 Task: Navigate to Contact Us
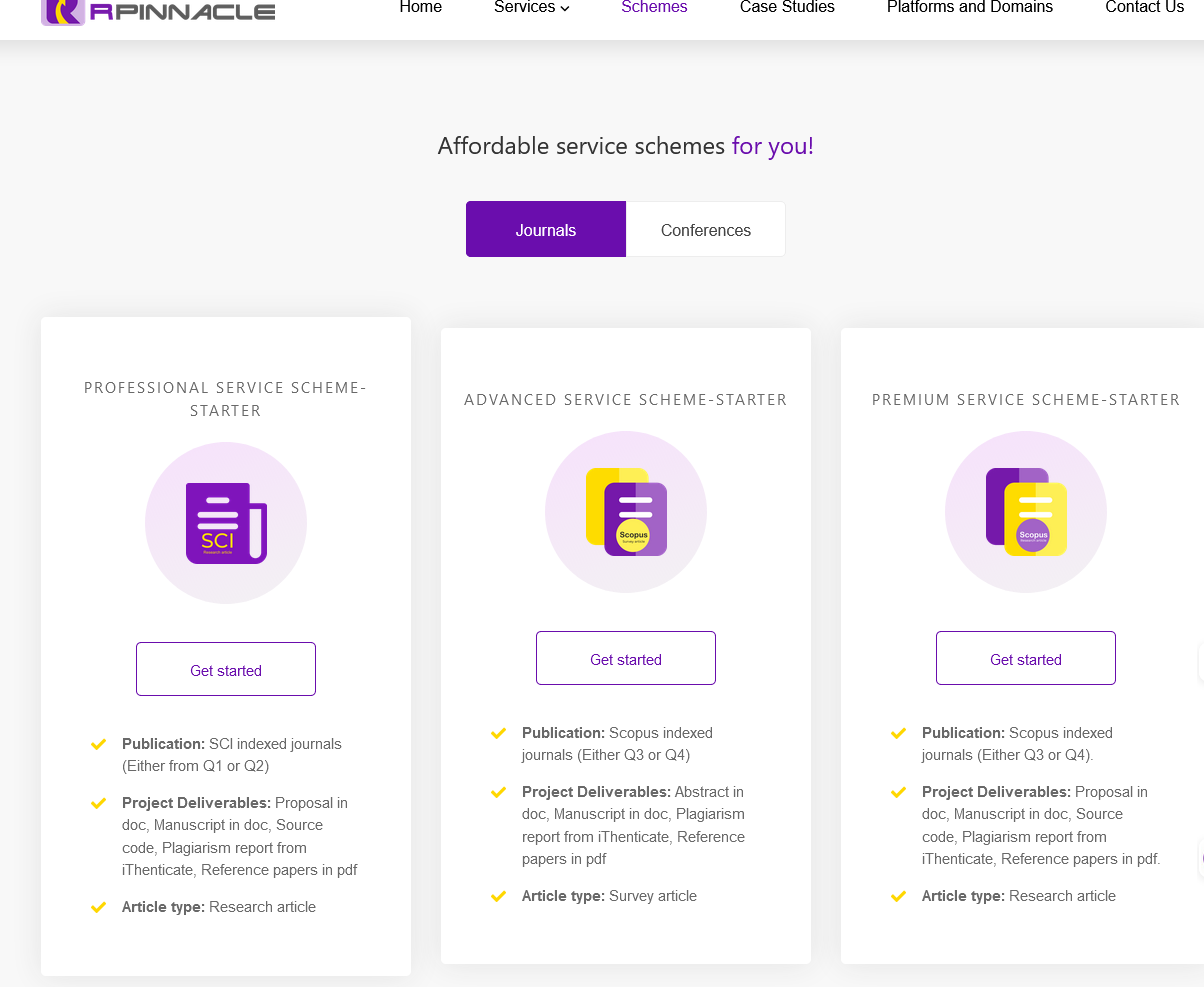coord(1144,8)
